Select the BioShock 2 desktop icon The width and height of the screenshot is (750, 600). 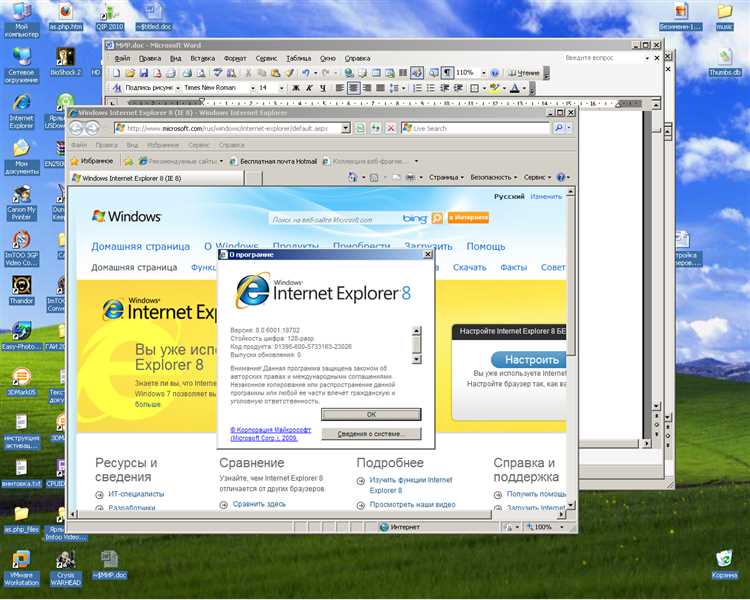pyautogui.click(x=66, y=62)
